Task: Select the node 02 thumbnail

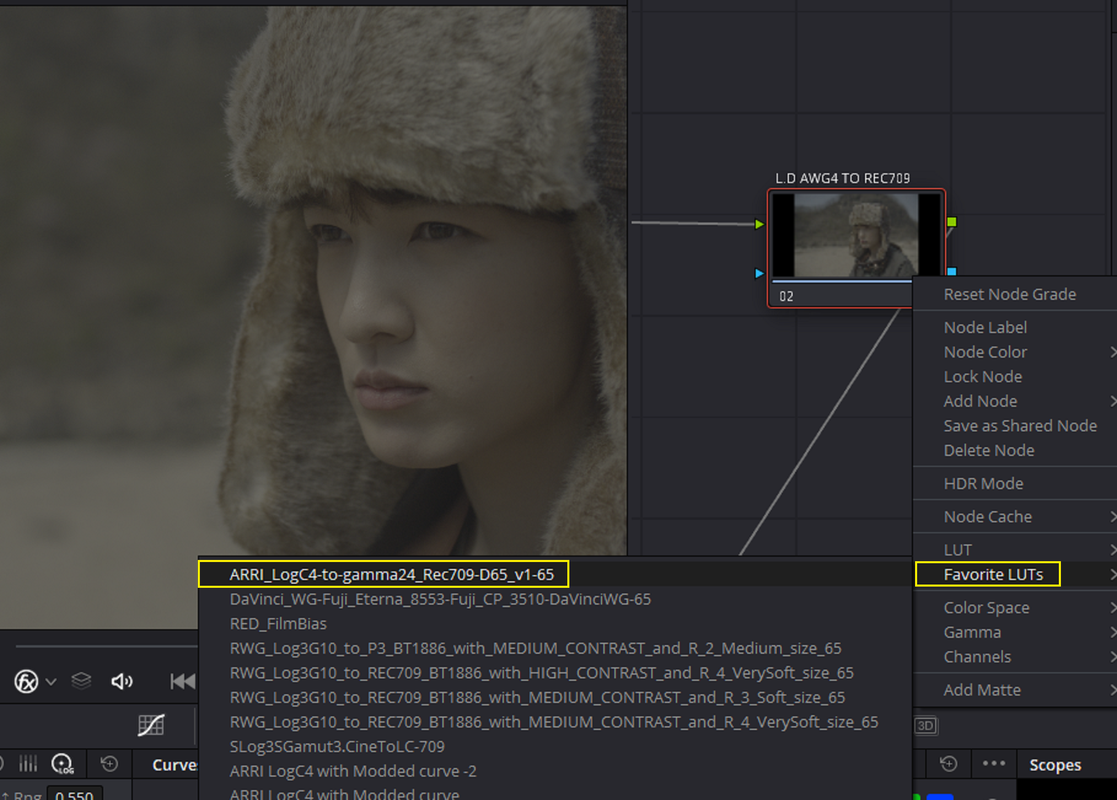Action: pos(856,235)
